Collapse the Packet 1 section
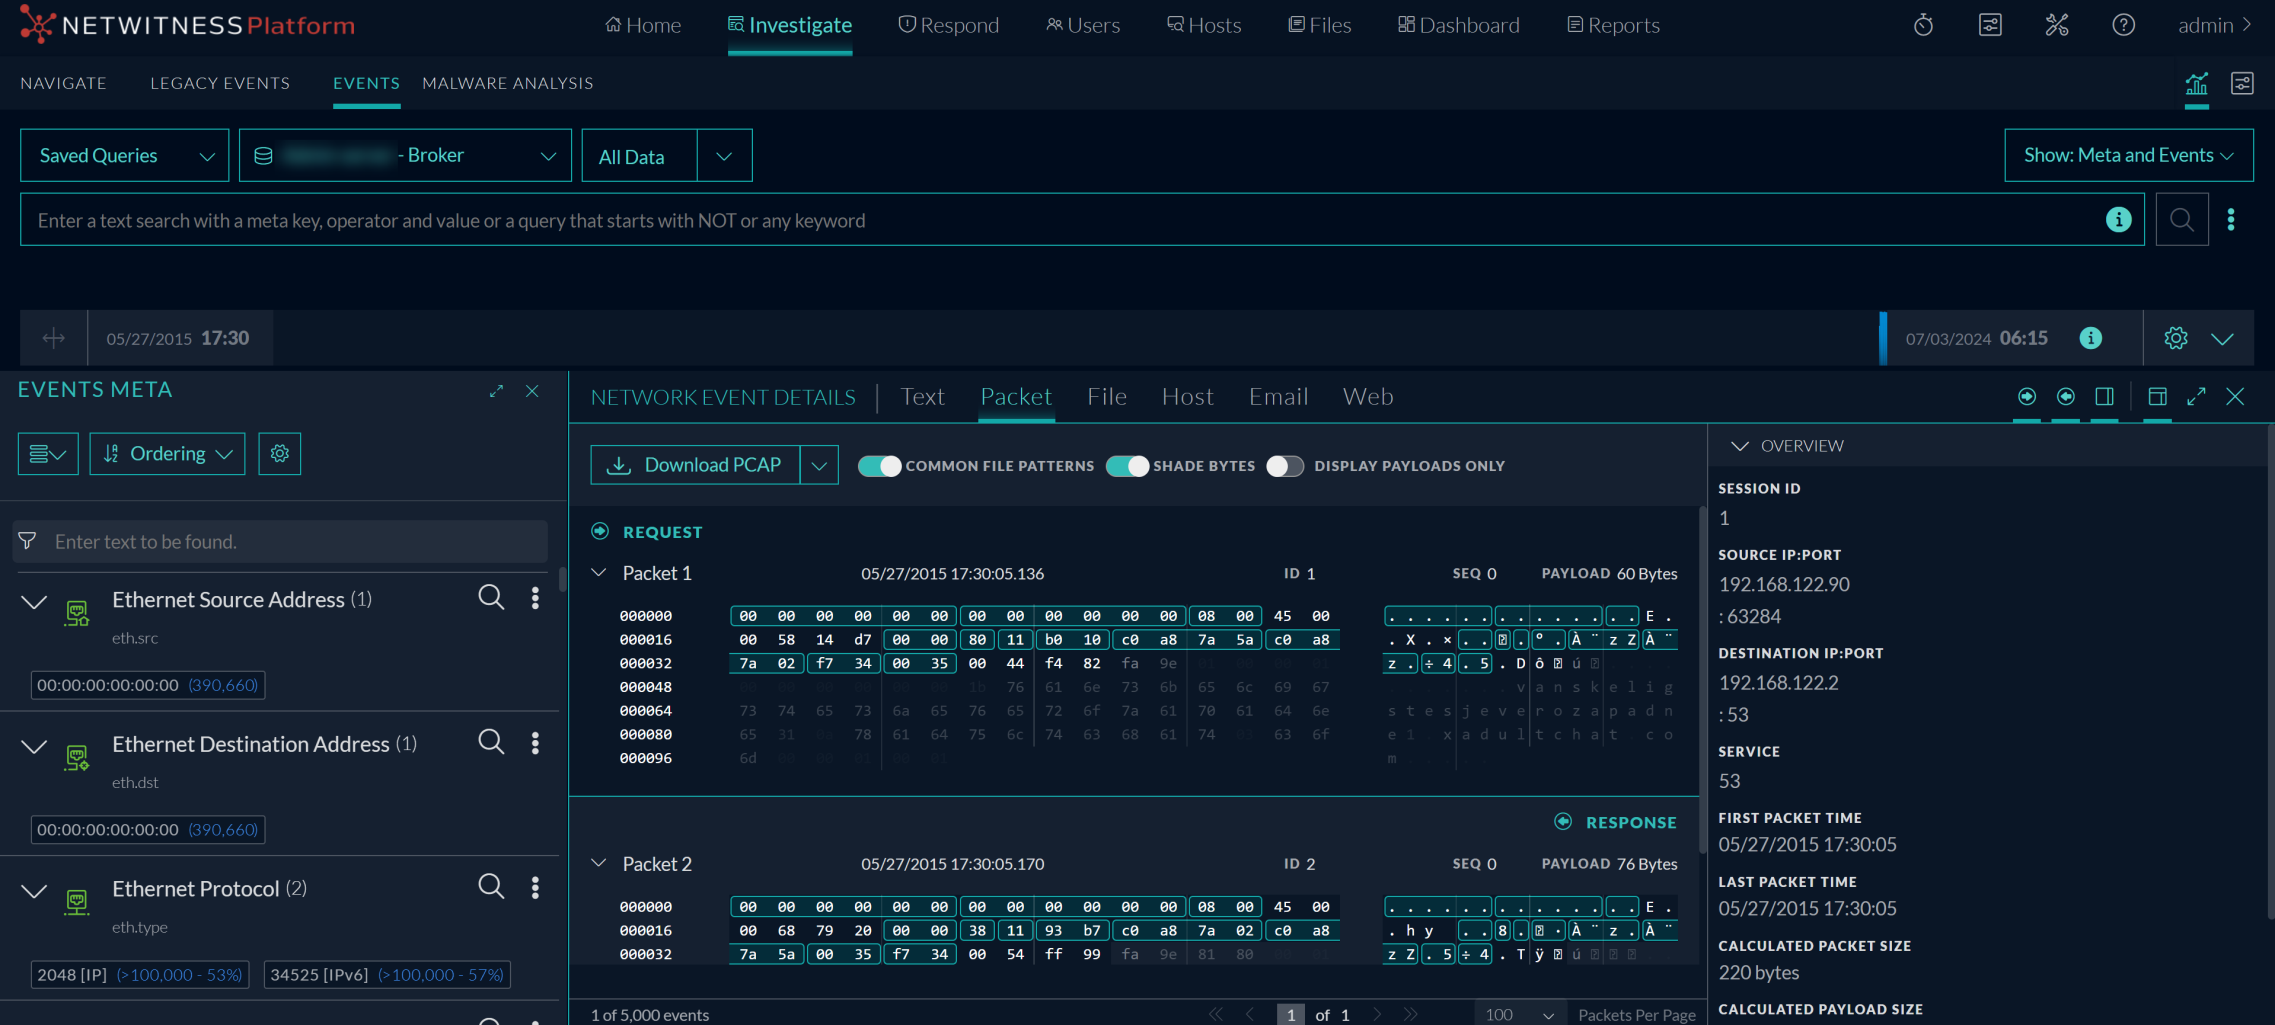The image size is (2275, 1025). point(599,573)
